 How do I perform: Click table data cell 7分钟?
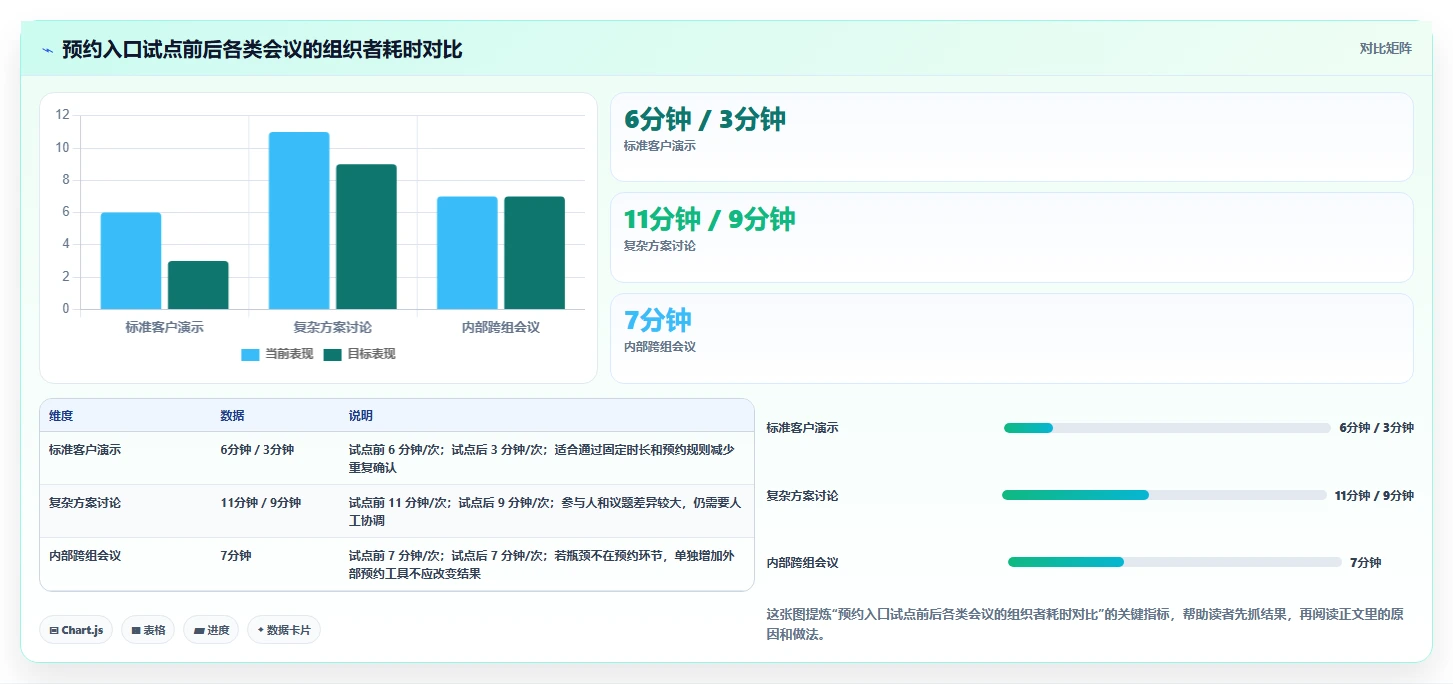[236, 556]
